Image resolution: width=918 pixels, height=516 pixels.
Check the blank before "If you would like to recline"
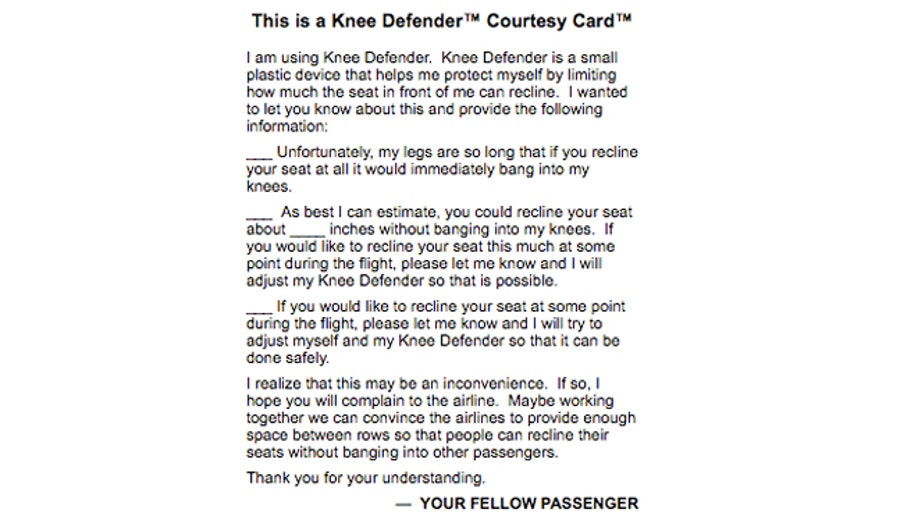259,307
